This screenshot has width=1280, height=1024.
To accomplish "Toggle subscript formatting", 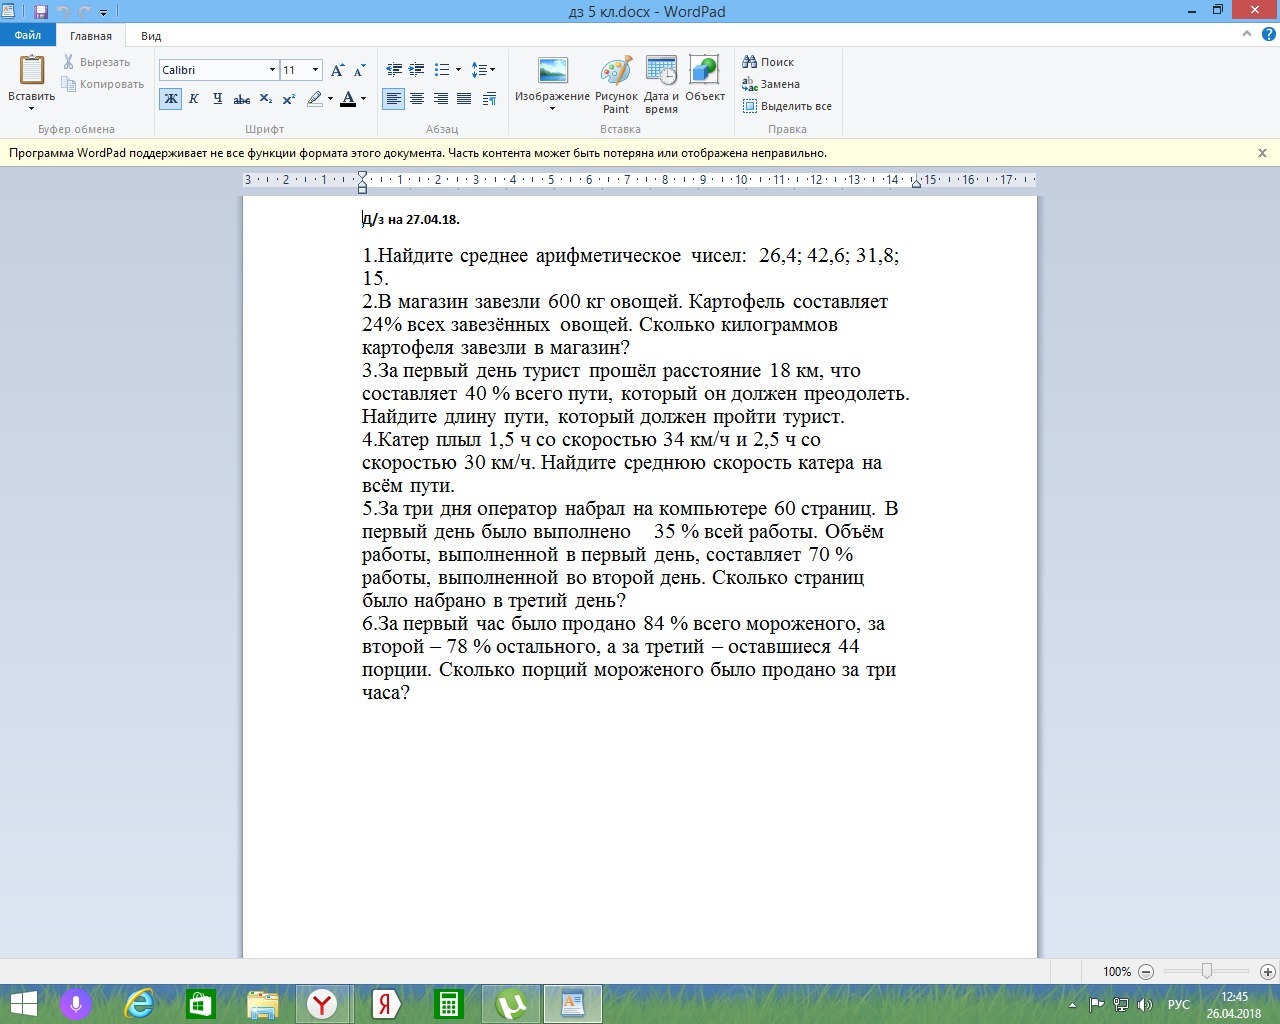I will [x=265, y=99].
